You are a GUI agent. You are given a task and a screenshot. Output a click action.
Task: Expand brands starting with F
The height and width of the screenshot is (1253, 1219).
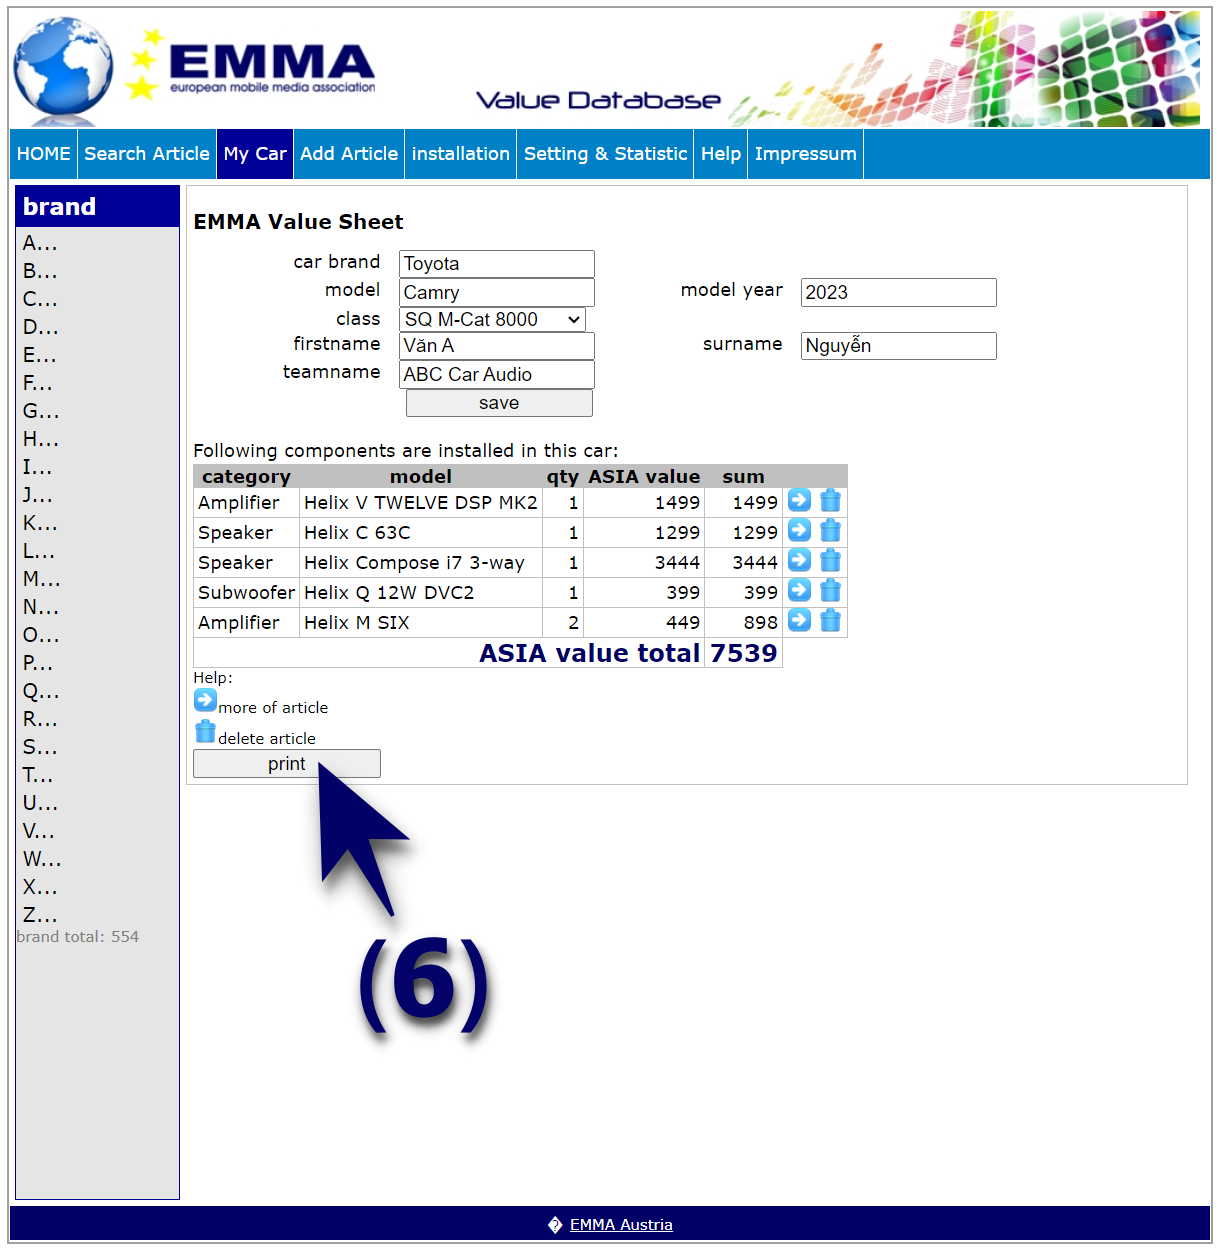38,383
